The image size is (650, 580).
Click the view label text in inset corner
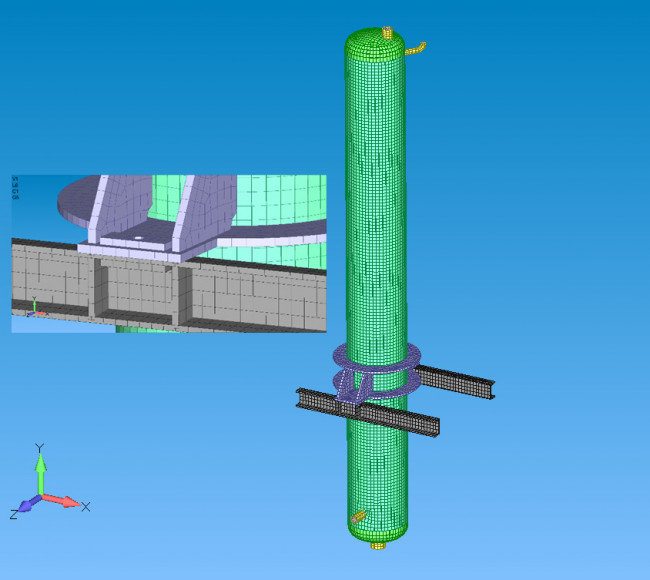(x=15, y=188)
